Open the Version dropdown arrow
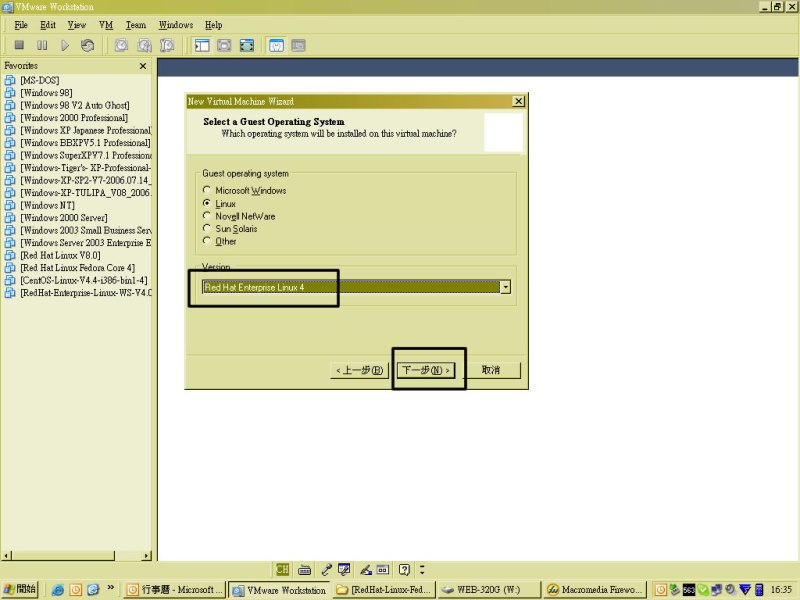Viewport: 800px width, 600px height. coord(505,287)
